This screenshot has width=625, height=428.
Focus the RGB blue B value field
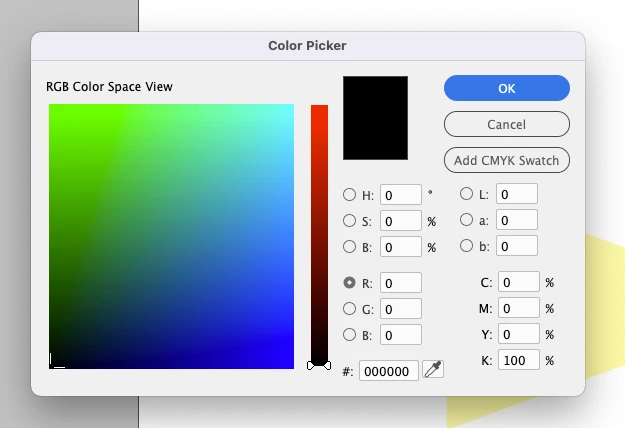pyautogui.click(x=401, y=335)
